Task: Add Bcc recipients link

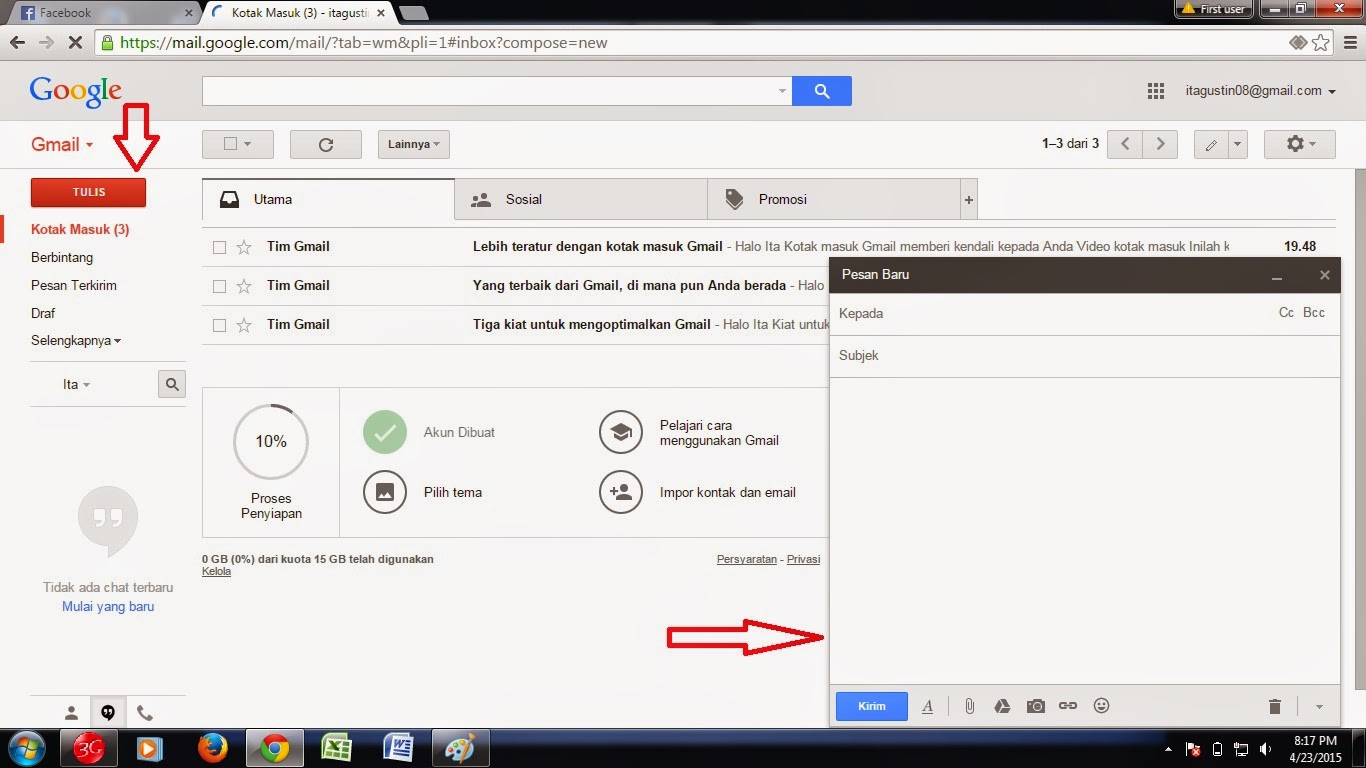Action: 1314,313
